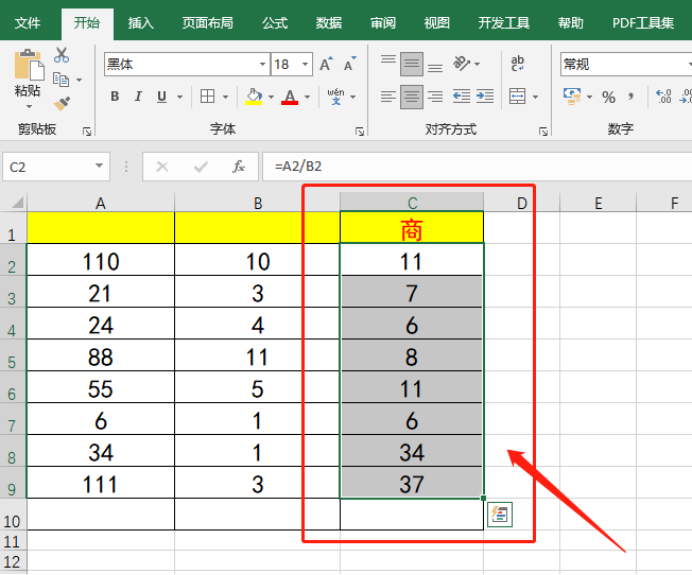Increase font size with large A icon

327,64
